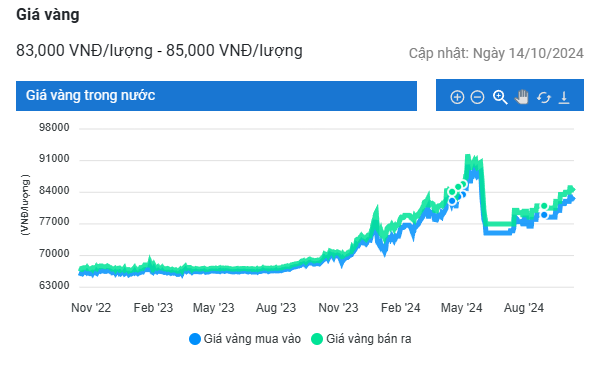Click the green legend marker circle

click(317, 339)
